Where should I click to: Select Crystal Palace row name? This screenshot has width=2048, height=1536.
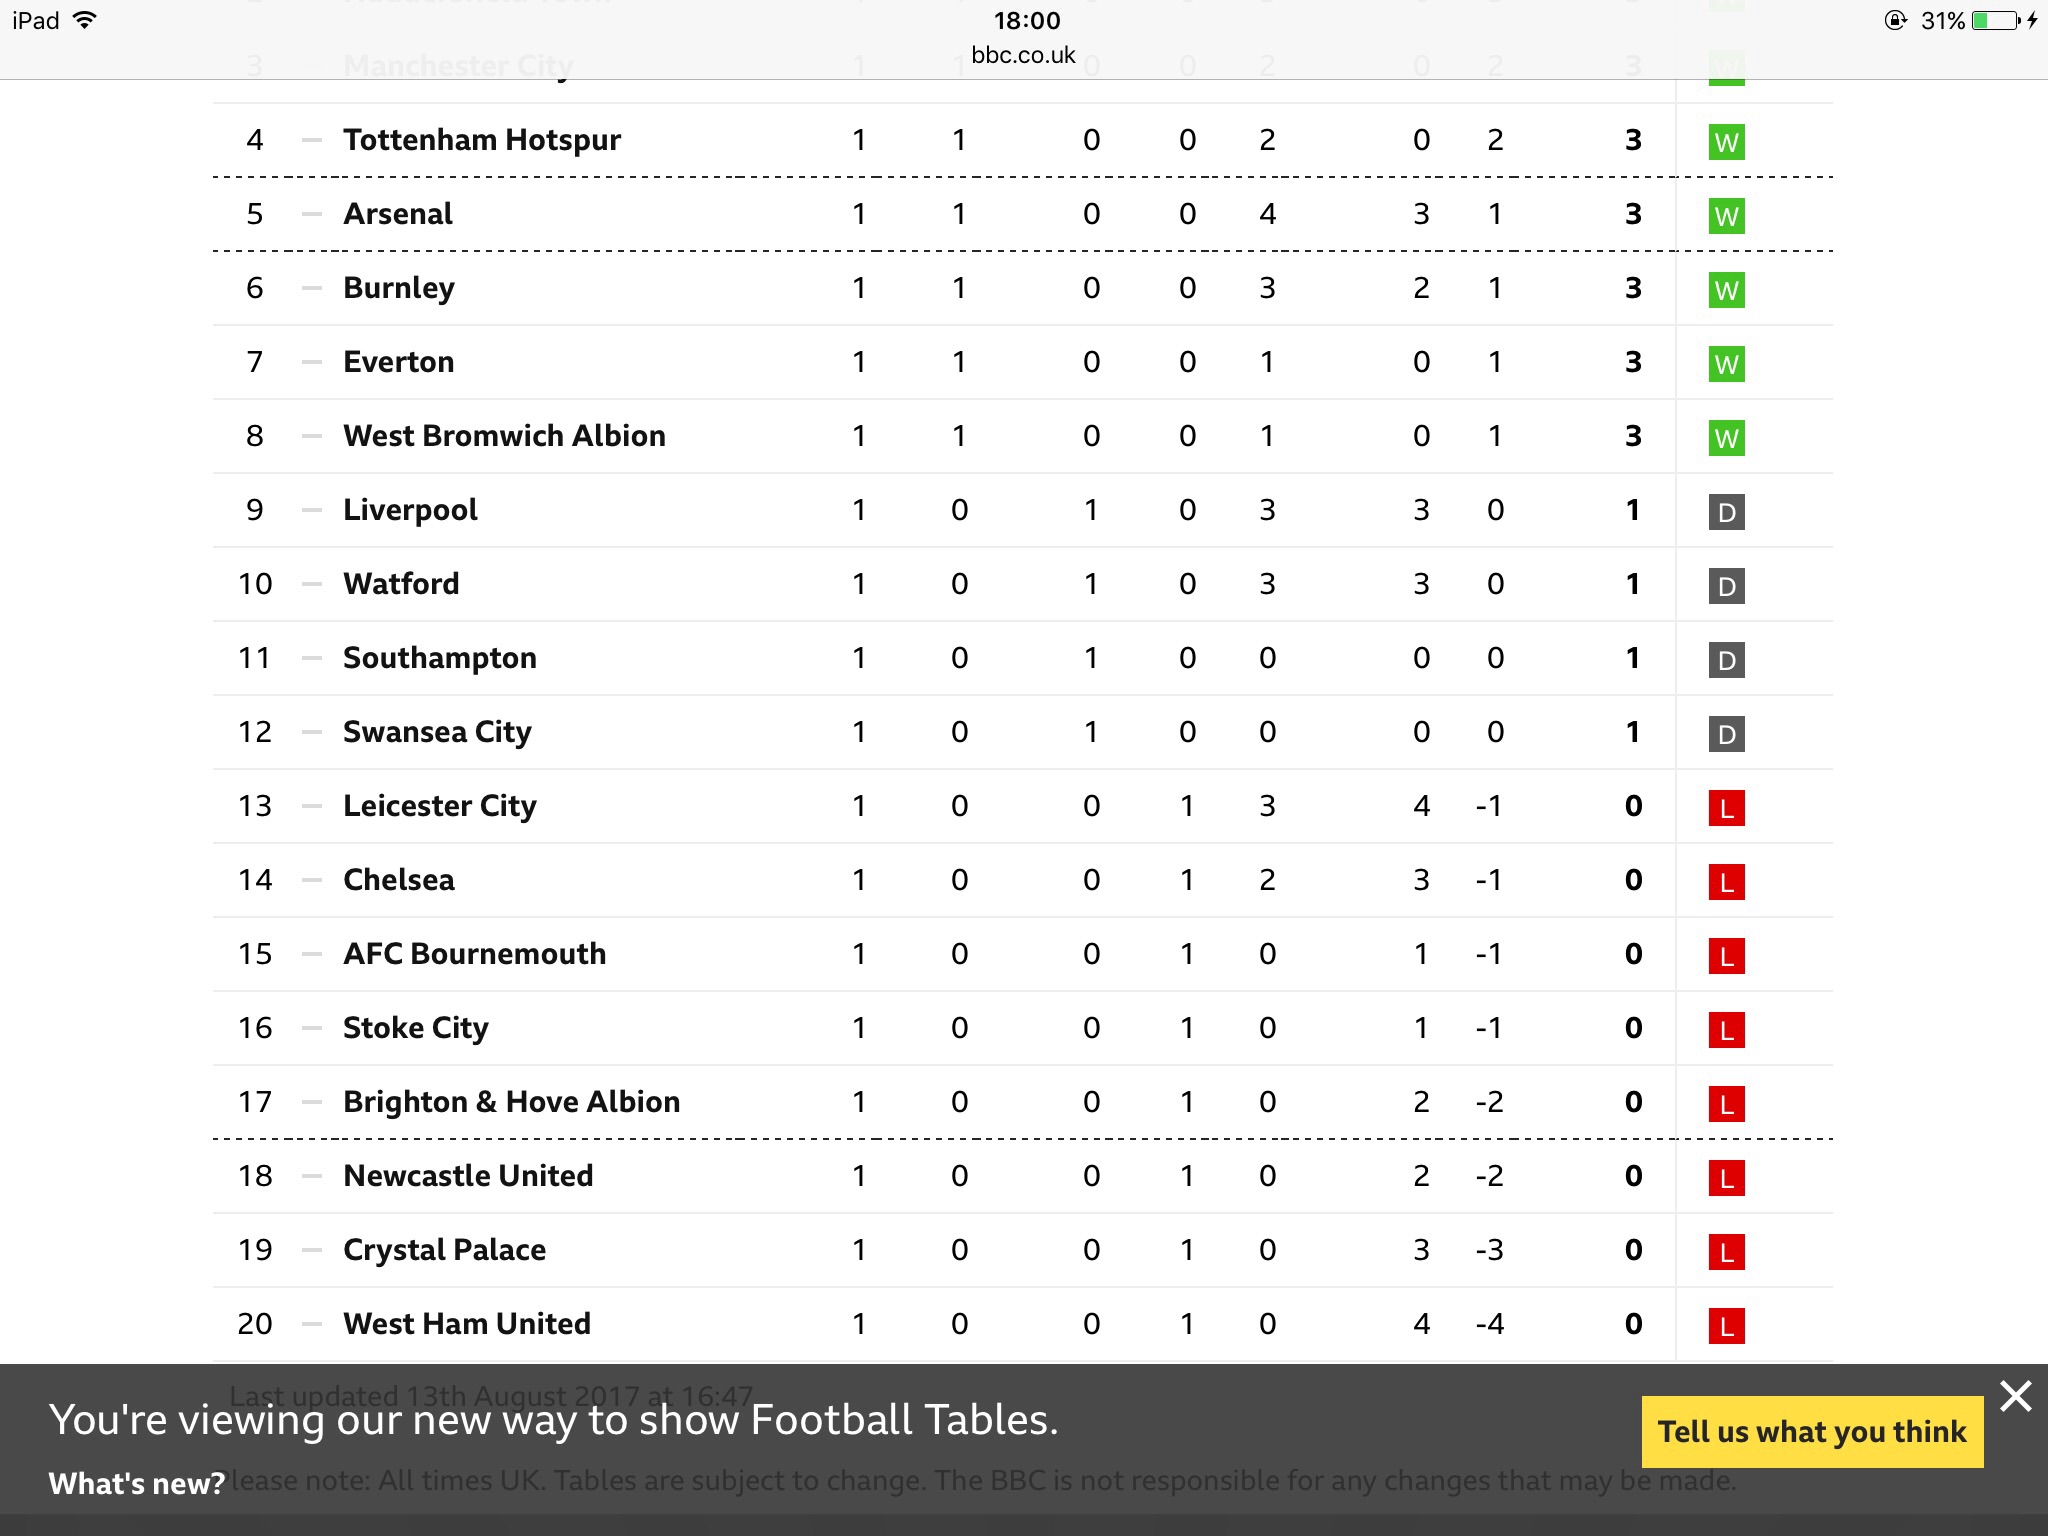tap(444, 1250)
